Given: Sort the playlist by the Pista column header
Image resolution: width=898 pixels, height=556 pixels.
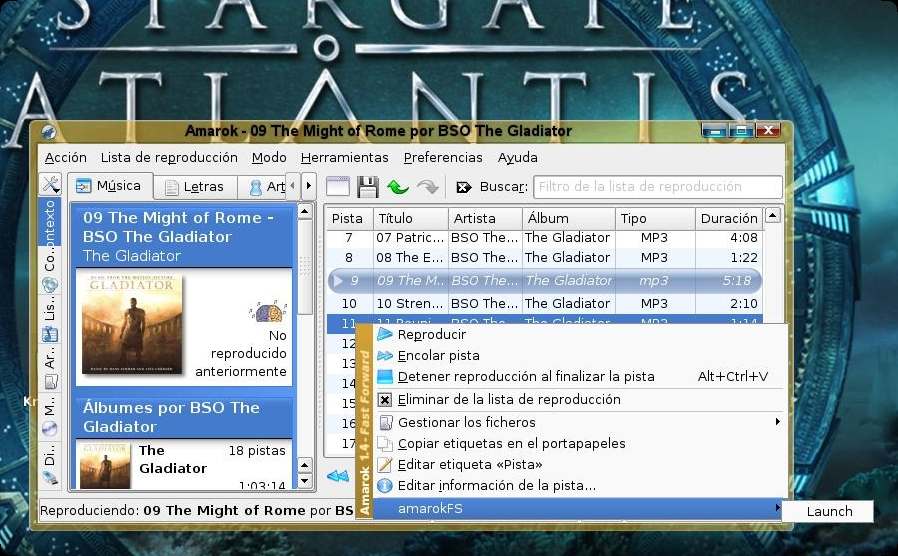Looking at the screenshot, I should pos(349,218).
